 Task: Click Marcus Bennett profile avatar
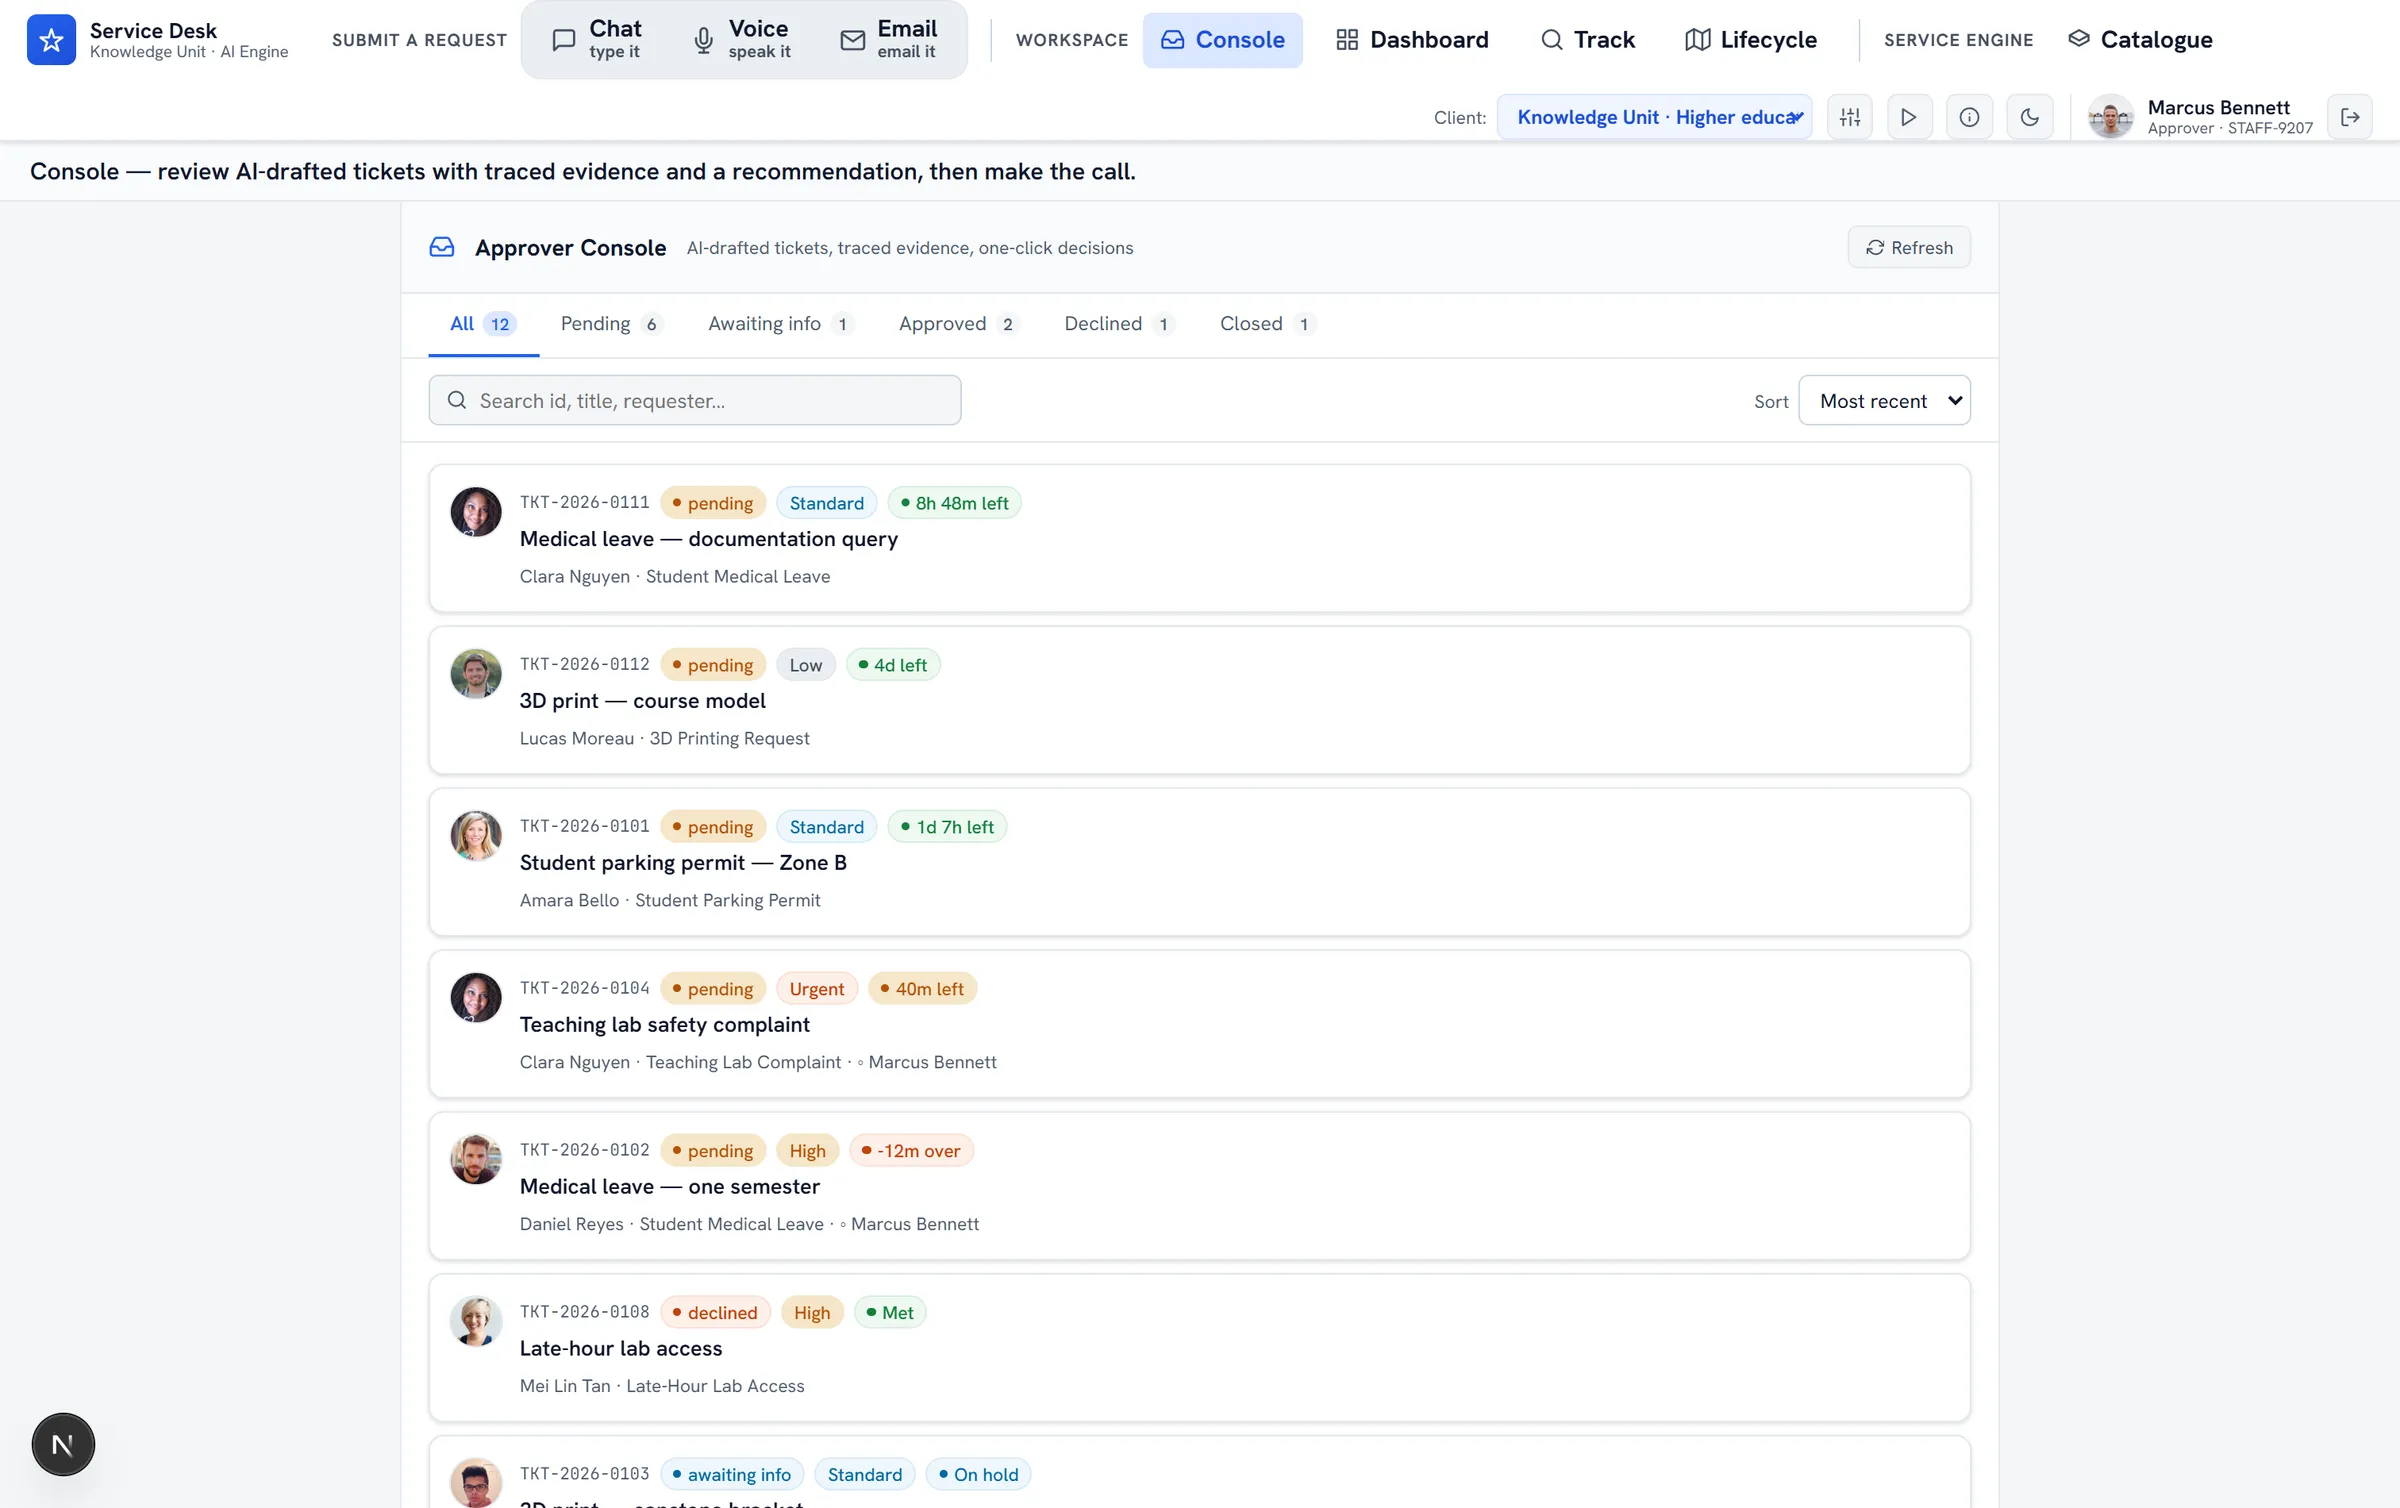(x=2111, y=117)
